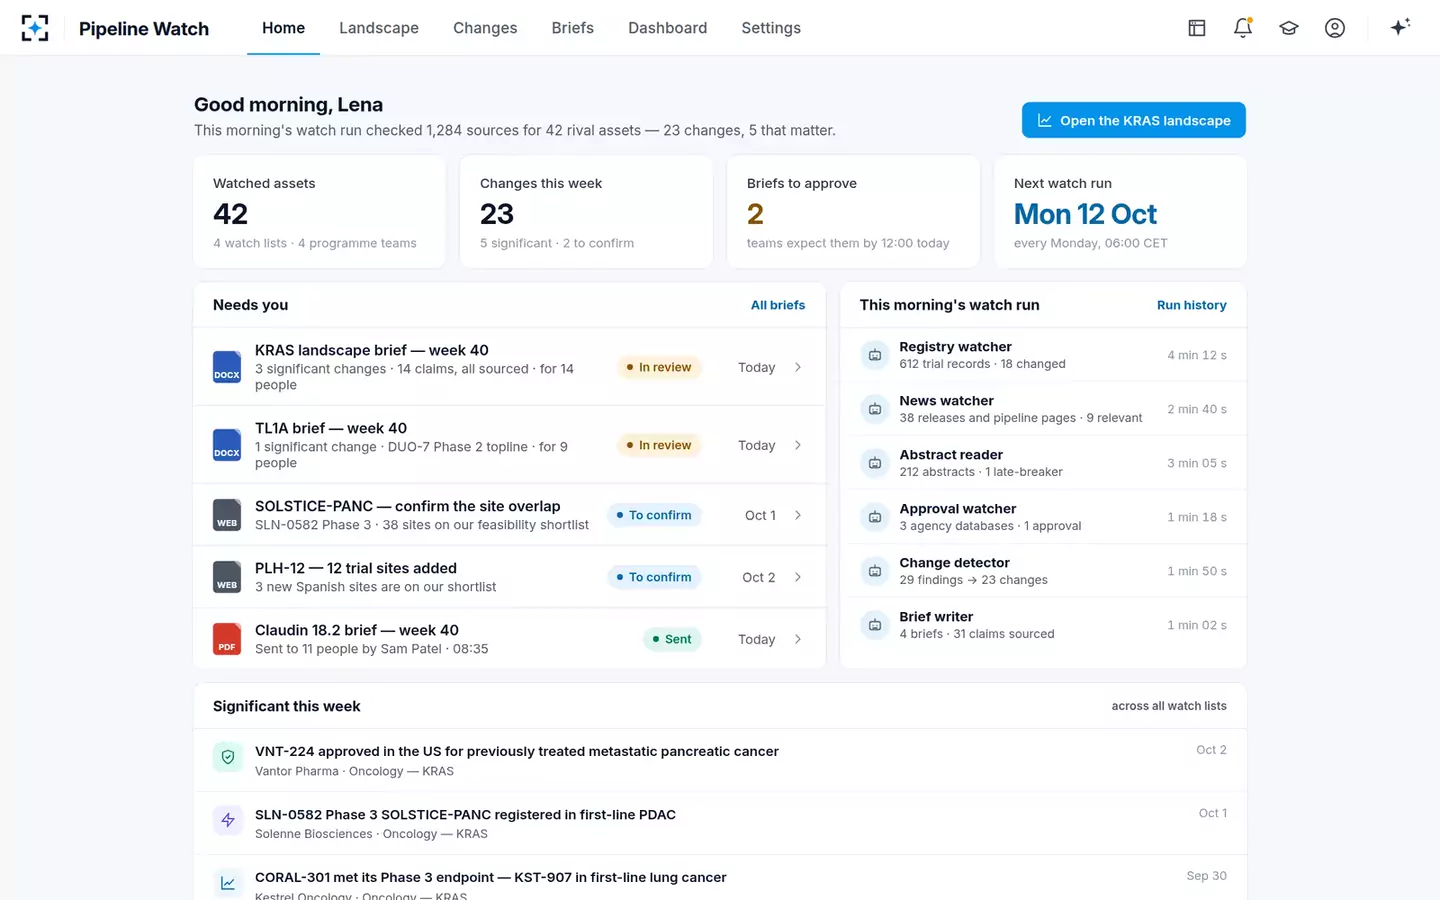Click the DOCX icon for KRAS landscape brief
The image size is (1440, 900).
tap(227, 367)
